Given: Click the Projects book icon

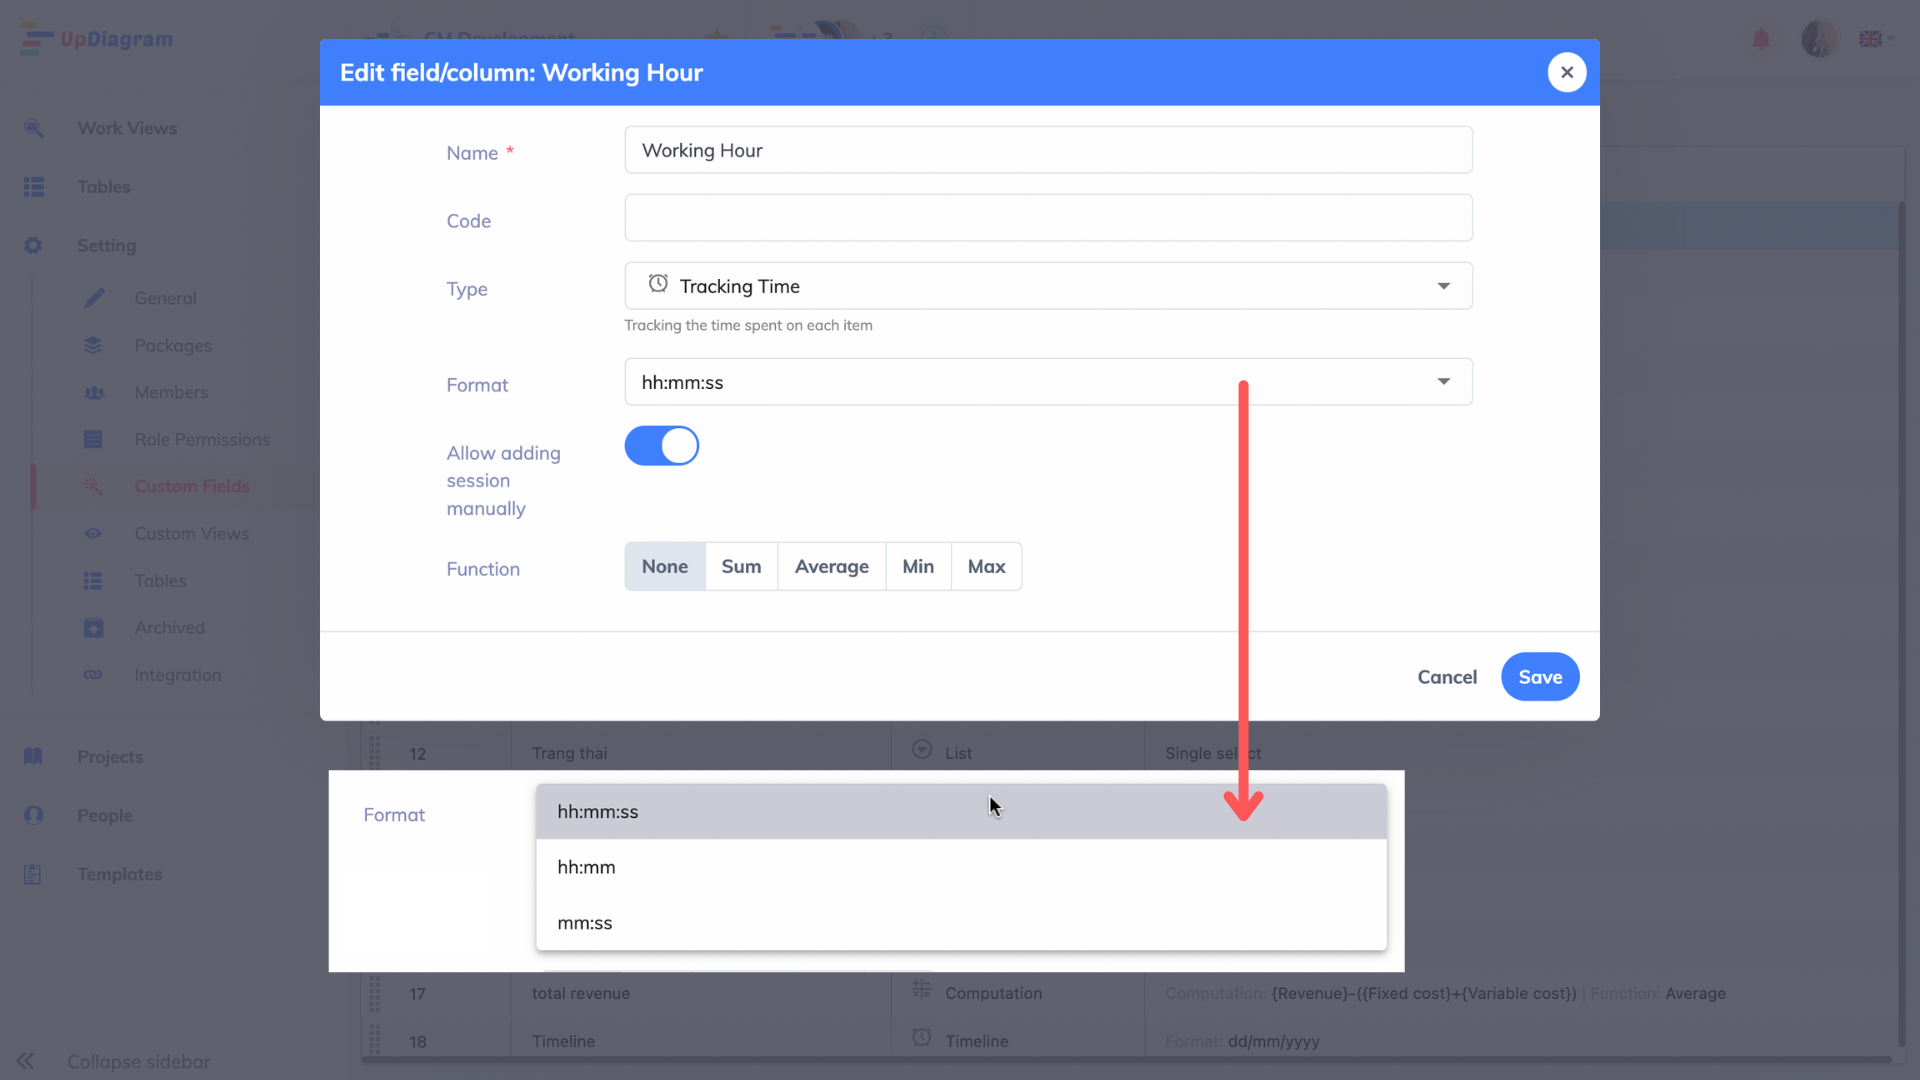Looking at the screenshot, I should click(x=33, y=757).
